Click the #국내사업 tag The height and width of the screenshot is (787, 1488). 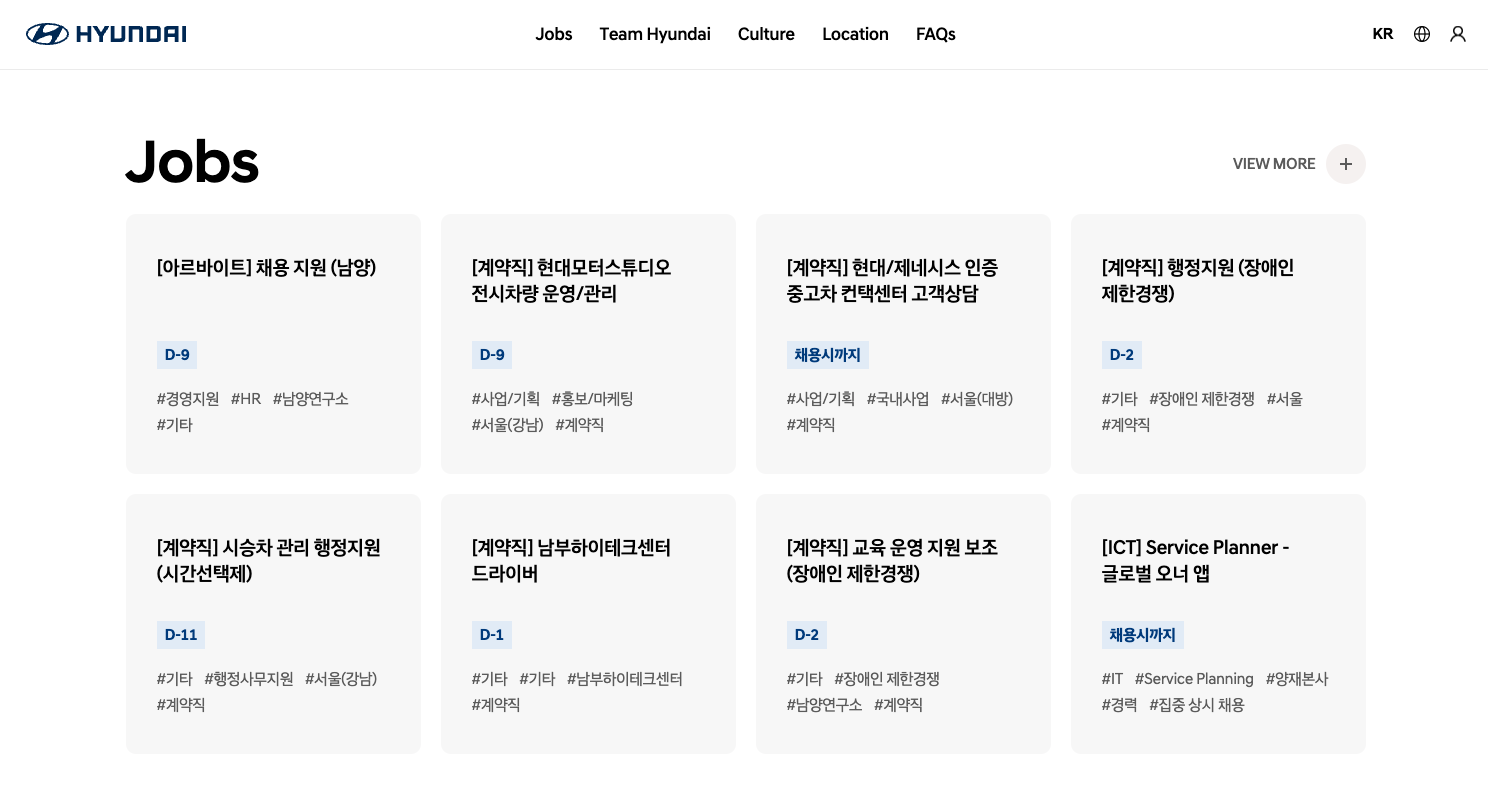point(898,399)
